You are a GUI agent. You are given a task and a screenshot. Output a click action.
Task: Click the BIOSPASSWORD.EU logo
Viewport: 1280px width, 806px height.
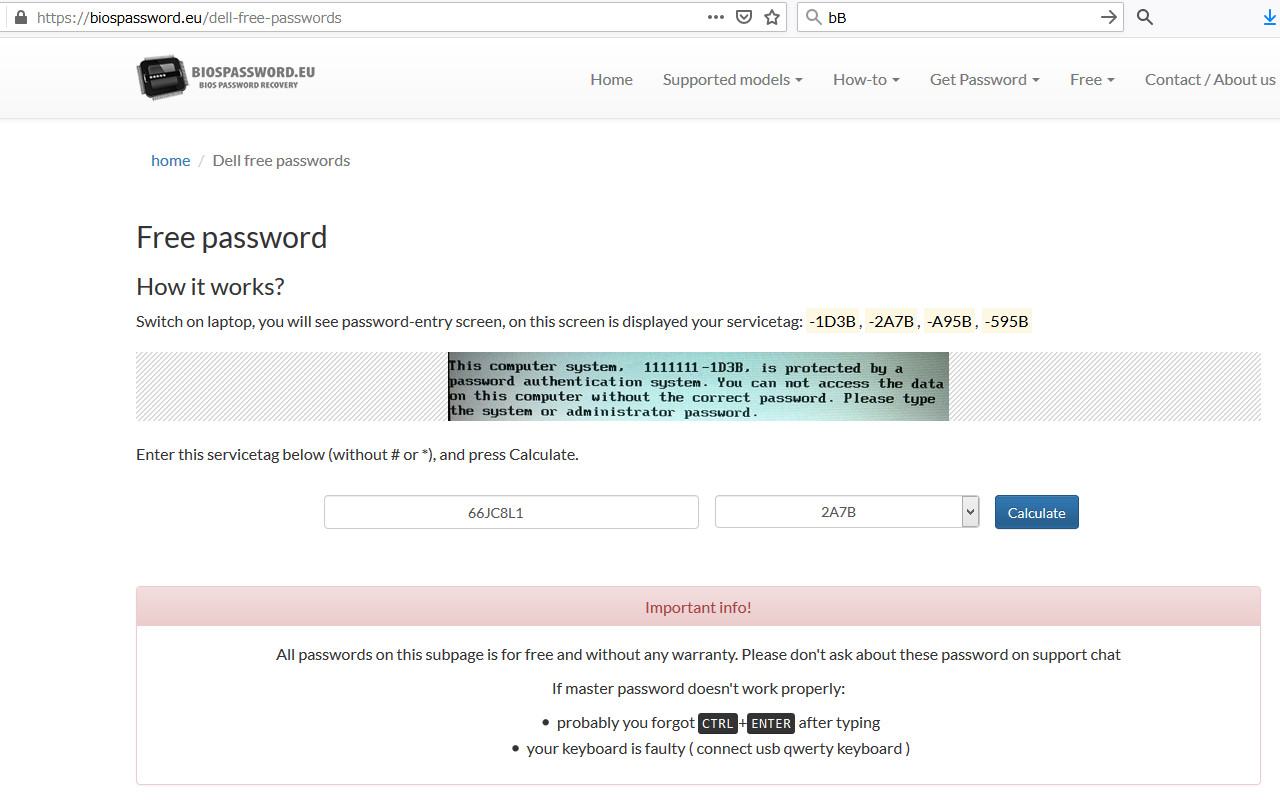pos(226,78)
